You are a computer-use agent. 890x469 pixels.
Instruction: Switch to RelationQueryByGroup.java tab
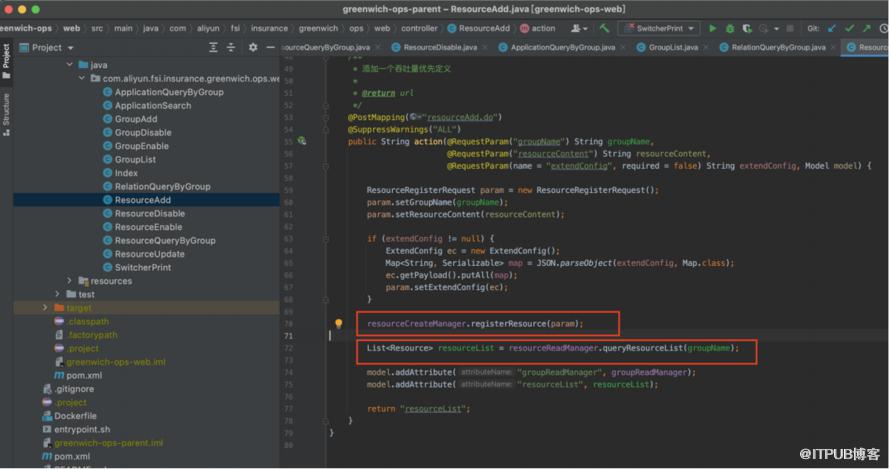tap(778, 48)
